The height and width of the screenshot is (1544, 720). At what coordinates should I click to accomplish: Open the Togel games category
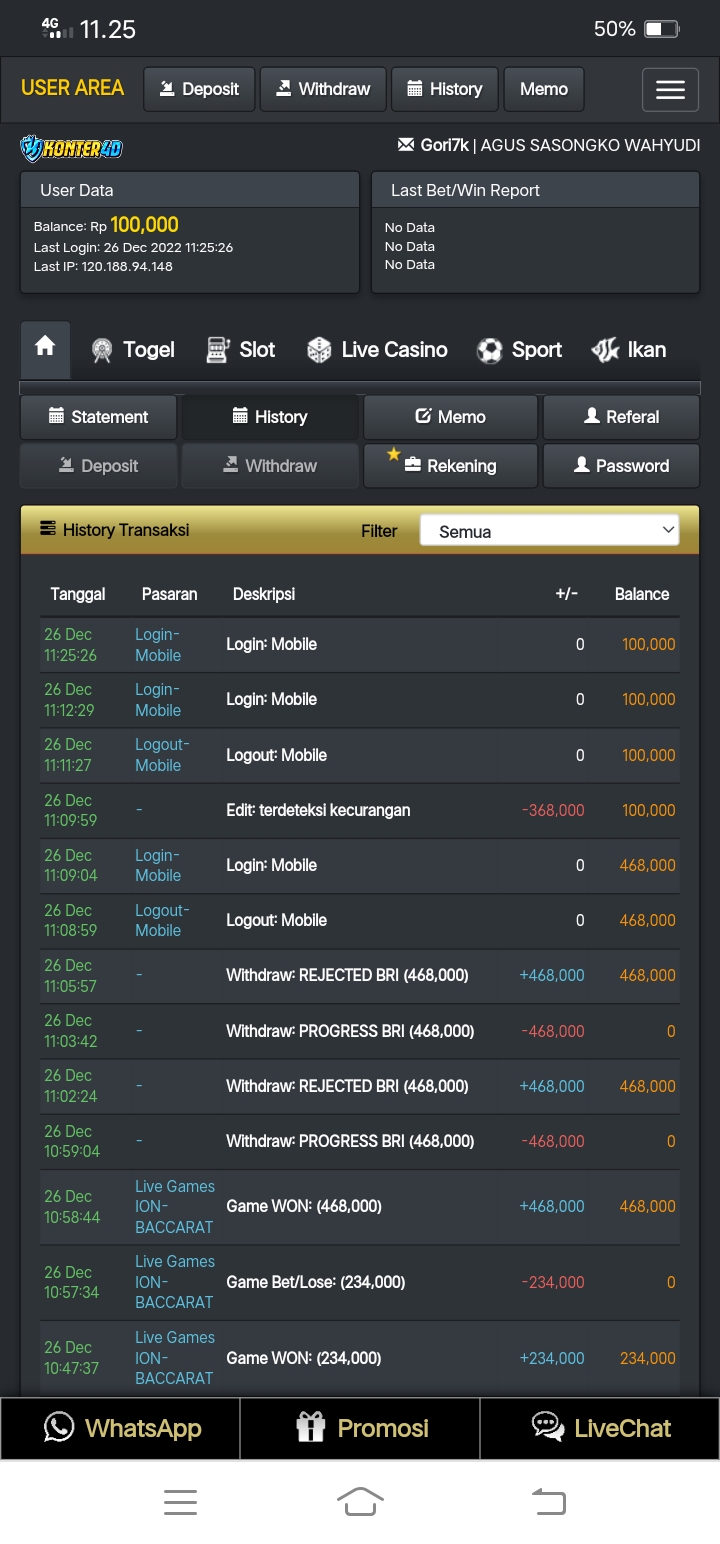click(x=132, y=350)
